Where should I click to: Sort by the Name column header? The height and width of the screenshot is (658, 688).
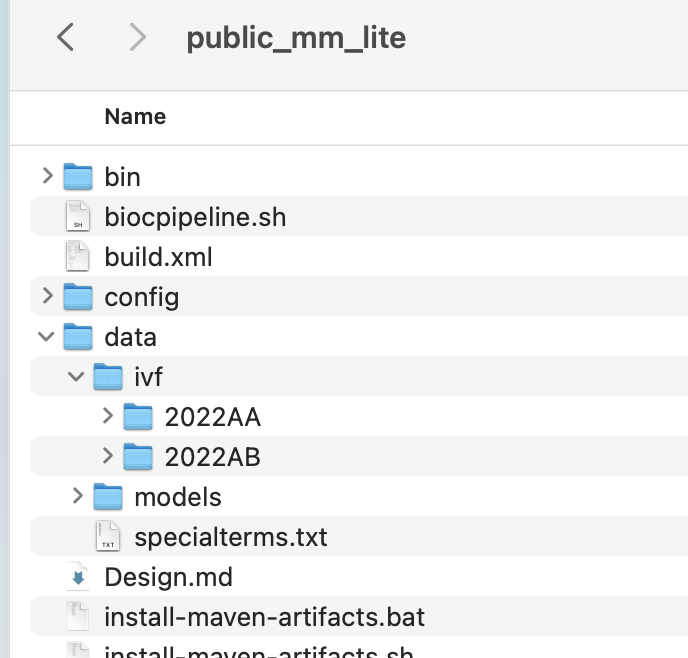pyautogui.click(x=135, y=117)
